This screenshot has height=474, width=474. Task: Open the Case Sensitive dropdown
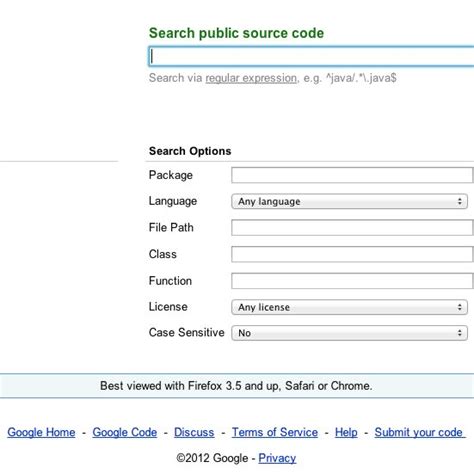coord(349,333)
